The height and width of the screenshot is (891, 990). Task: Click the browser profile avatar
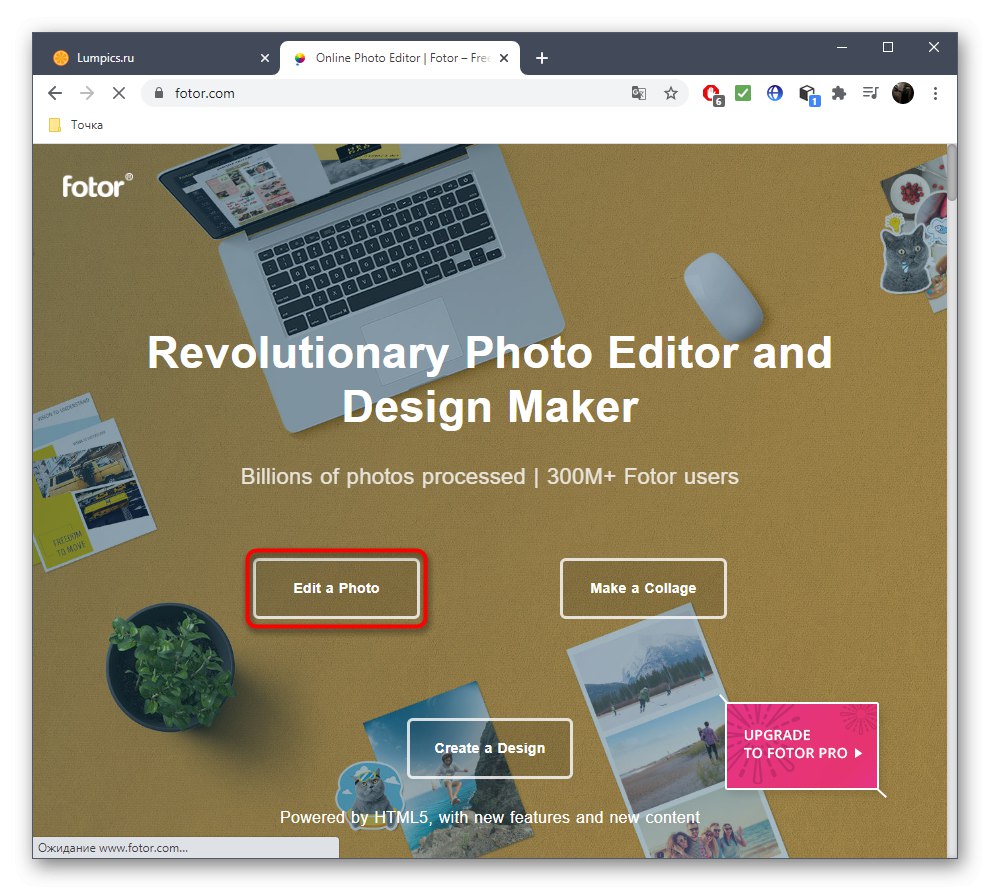coord(903,93)
